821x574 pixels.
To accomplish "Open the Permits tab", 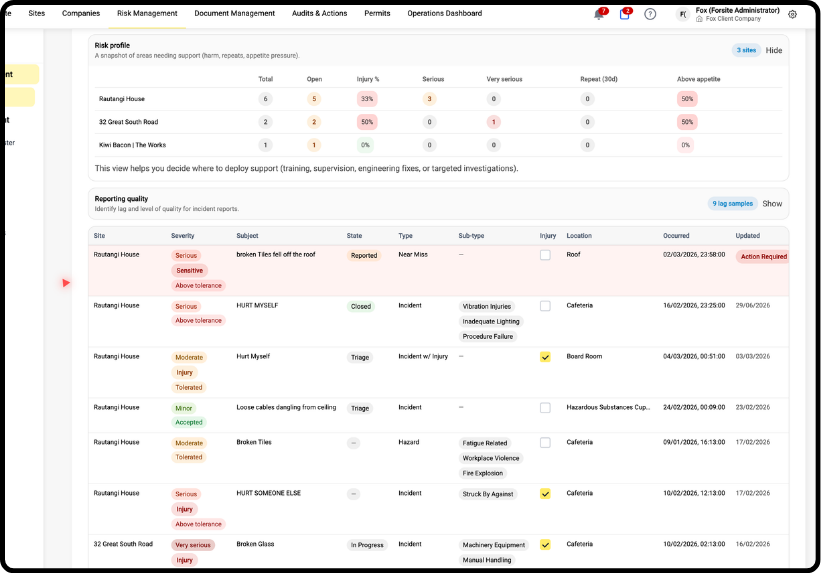I will pyautogui.click(x=377, y=13).
